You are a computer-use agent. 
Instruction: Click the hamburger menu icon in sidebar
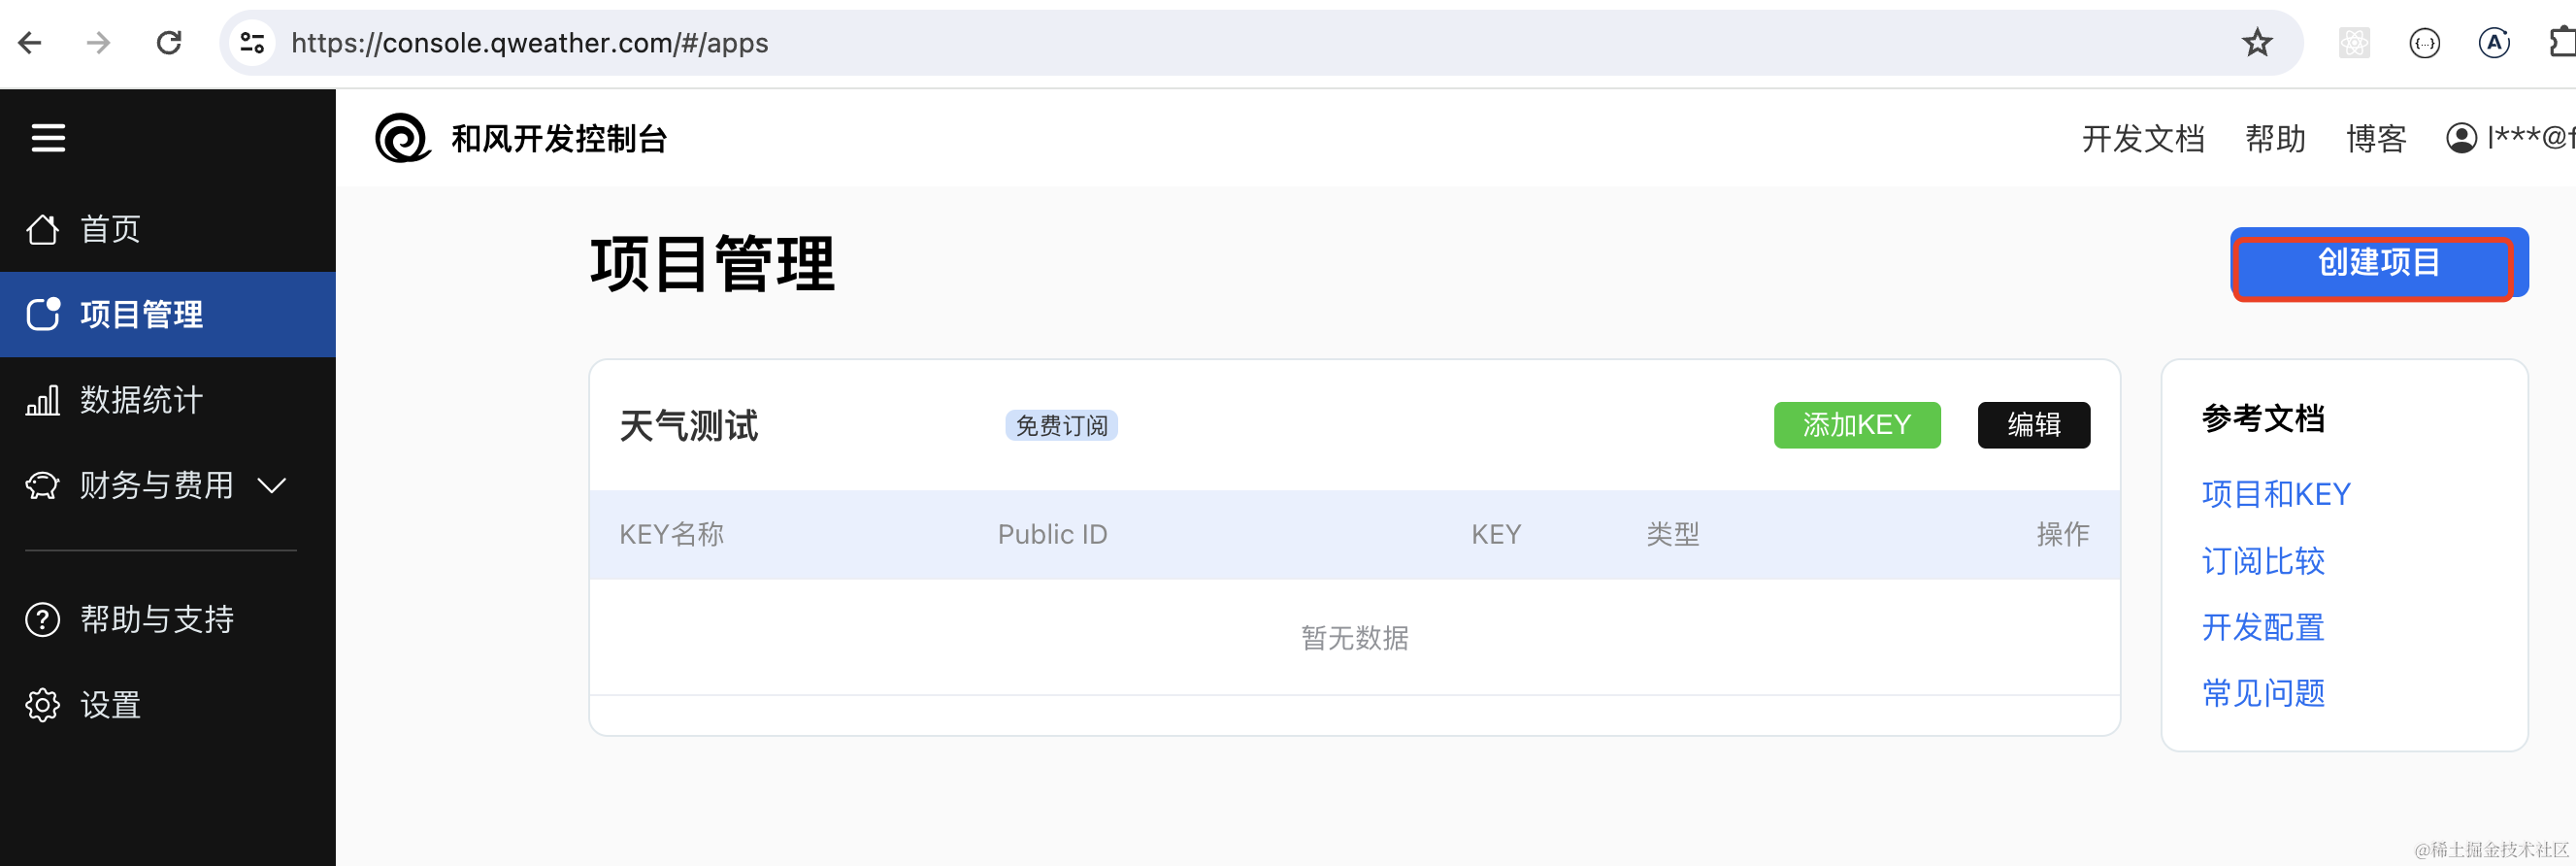point(48,138)
